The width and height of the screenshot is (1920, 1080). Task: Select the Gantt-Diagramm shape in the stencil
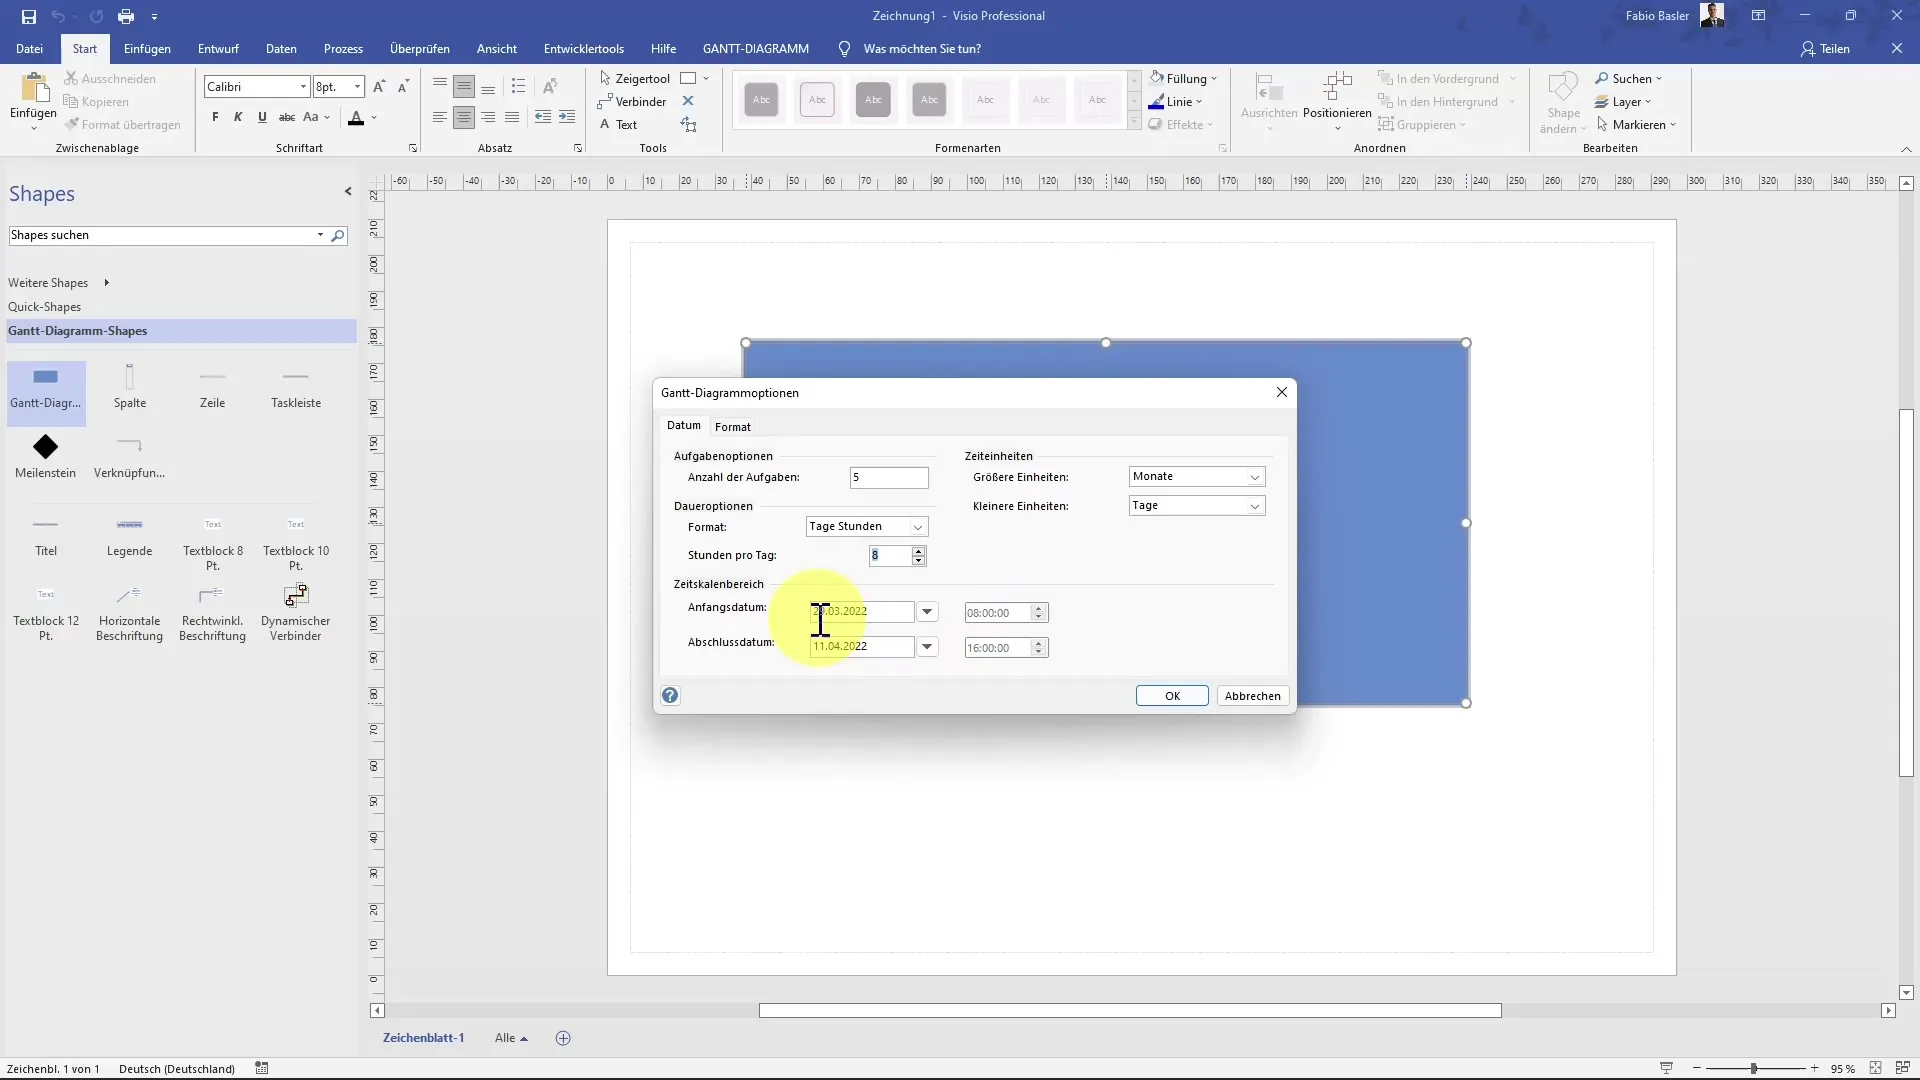tap(46, 387)
